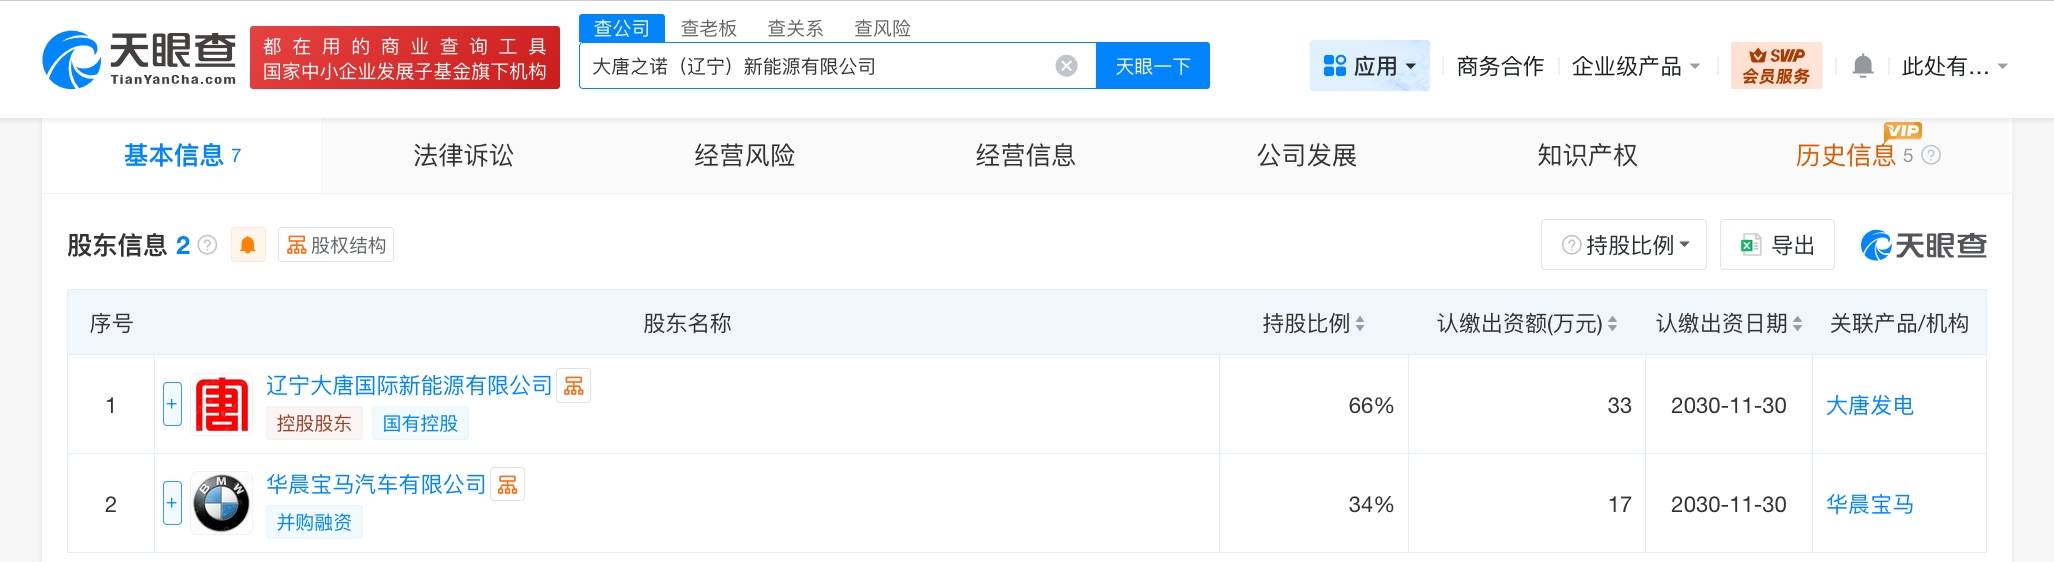Export shareholder data with 导出
The width and height of the screenshot is (2054, 562).
coord(1777,245)
